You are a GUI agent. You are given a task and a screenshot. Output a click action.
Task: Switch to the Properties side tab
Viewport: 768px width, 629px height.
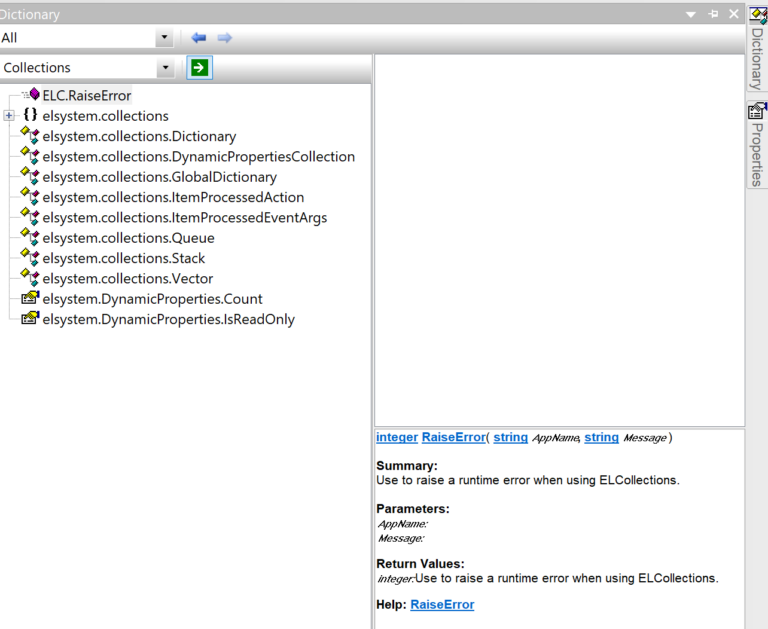(x=757, y=143)
